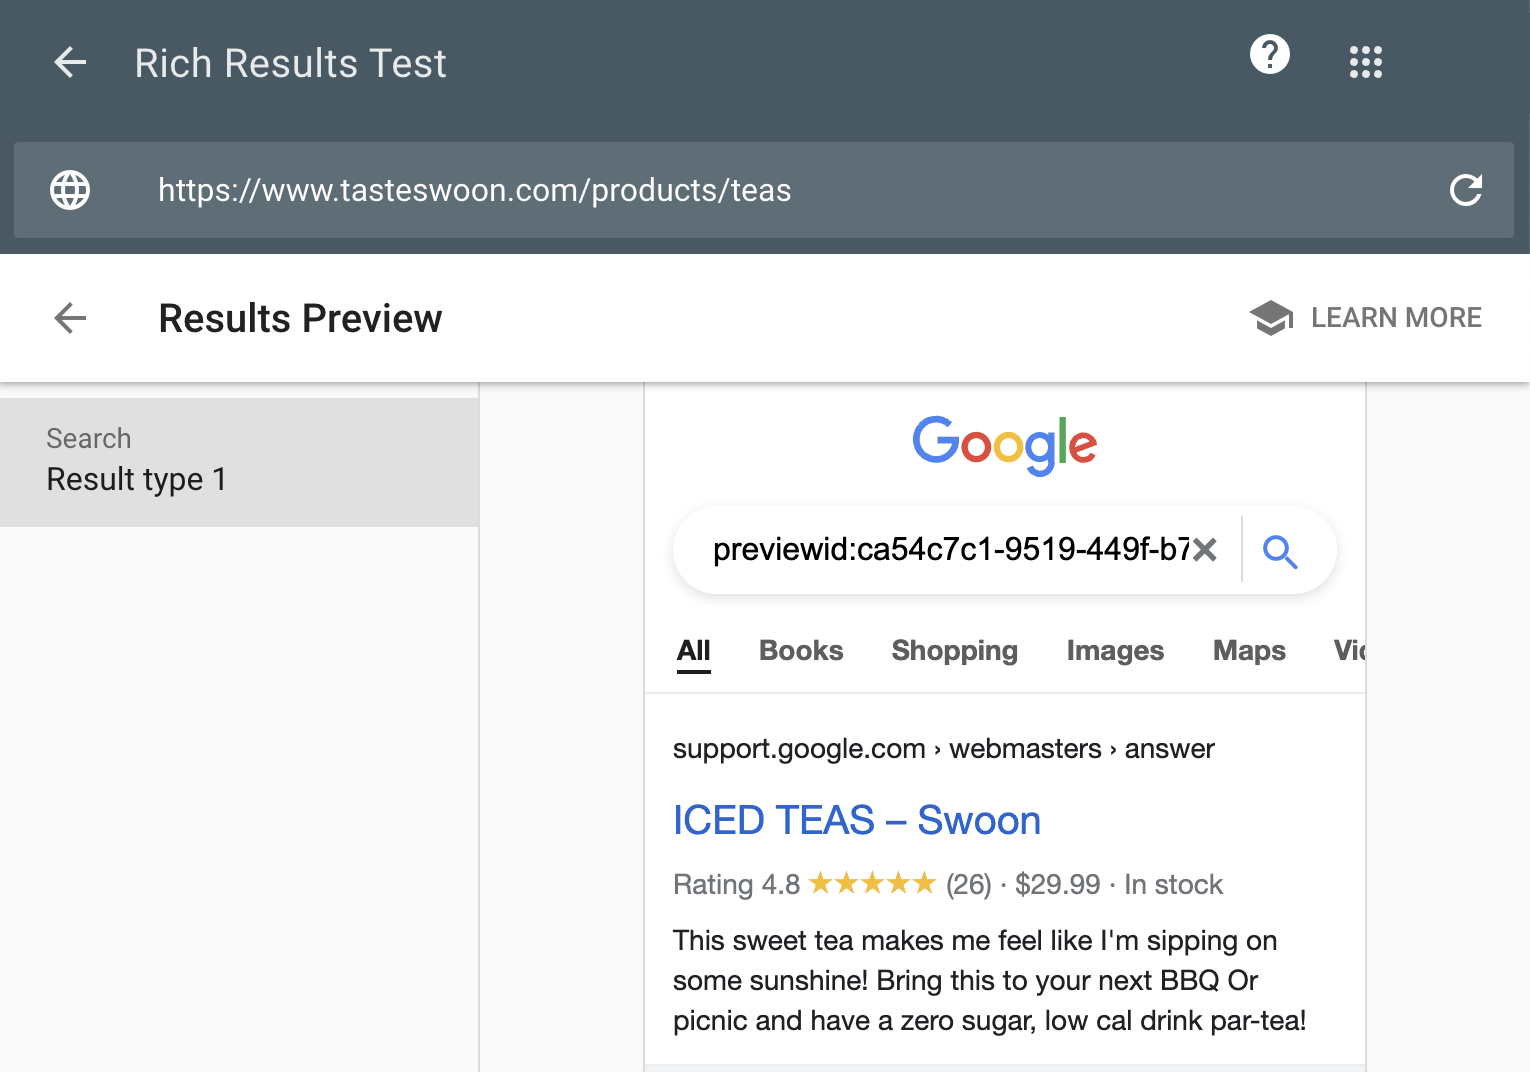Click the back arrow beside Rich Results Test
The image size is (1530, 1072).
(70, 63)
